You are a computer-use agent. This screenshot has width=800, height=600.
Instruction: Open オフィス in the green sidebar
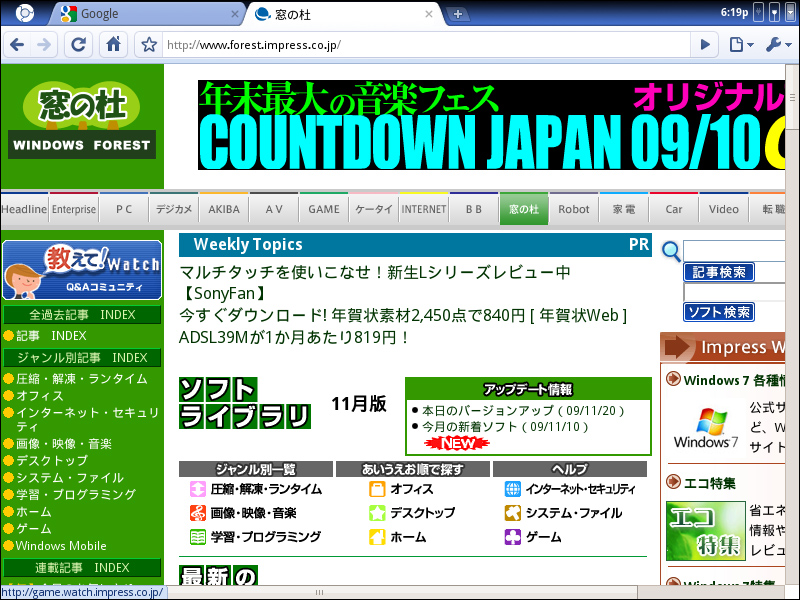[x=40, y=395]
